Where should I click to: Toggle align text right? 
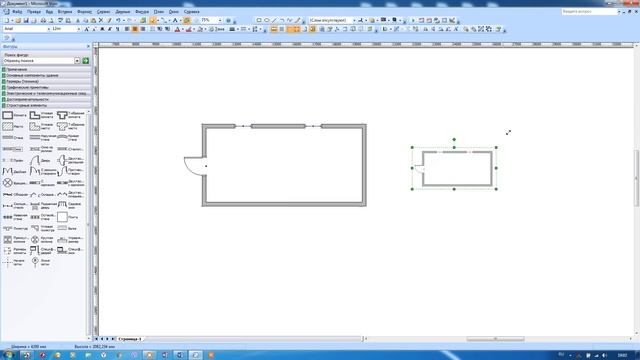[143, 29]
